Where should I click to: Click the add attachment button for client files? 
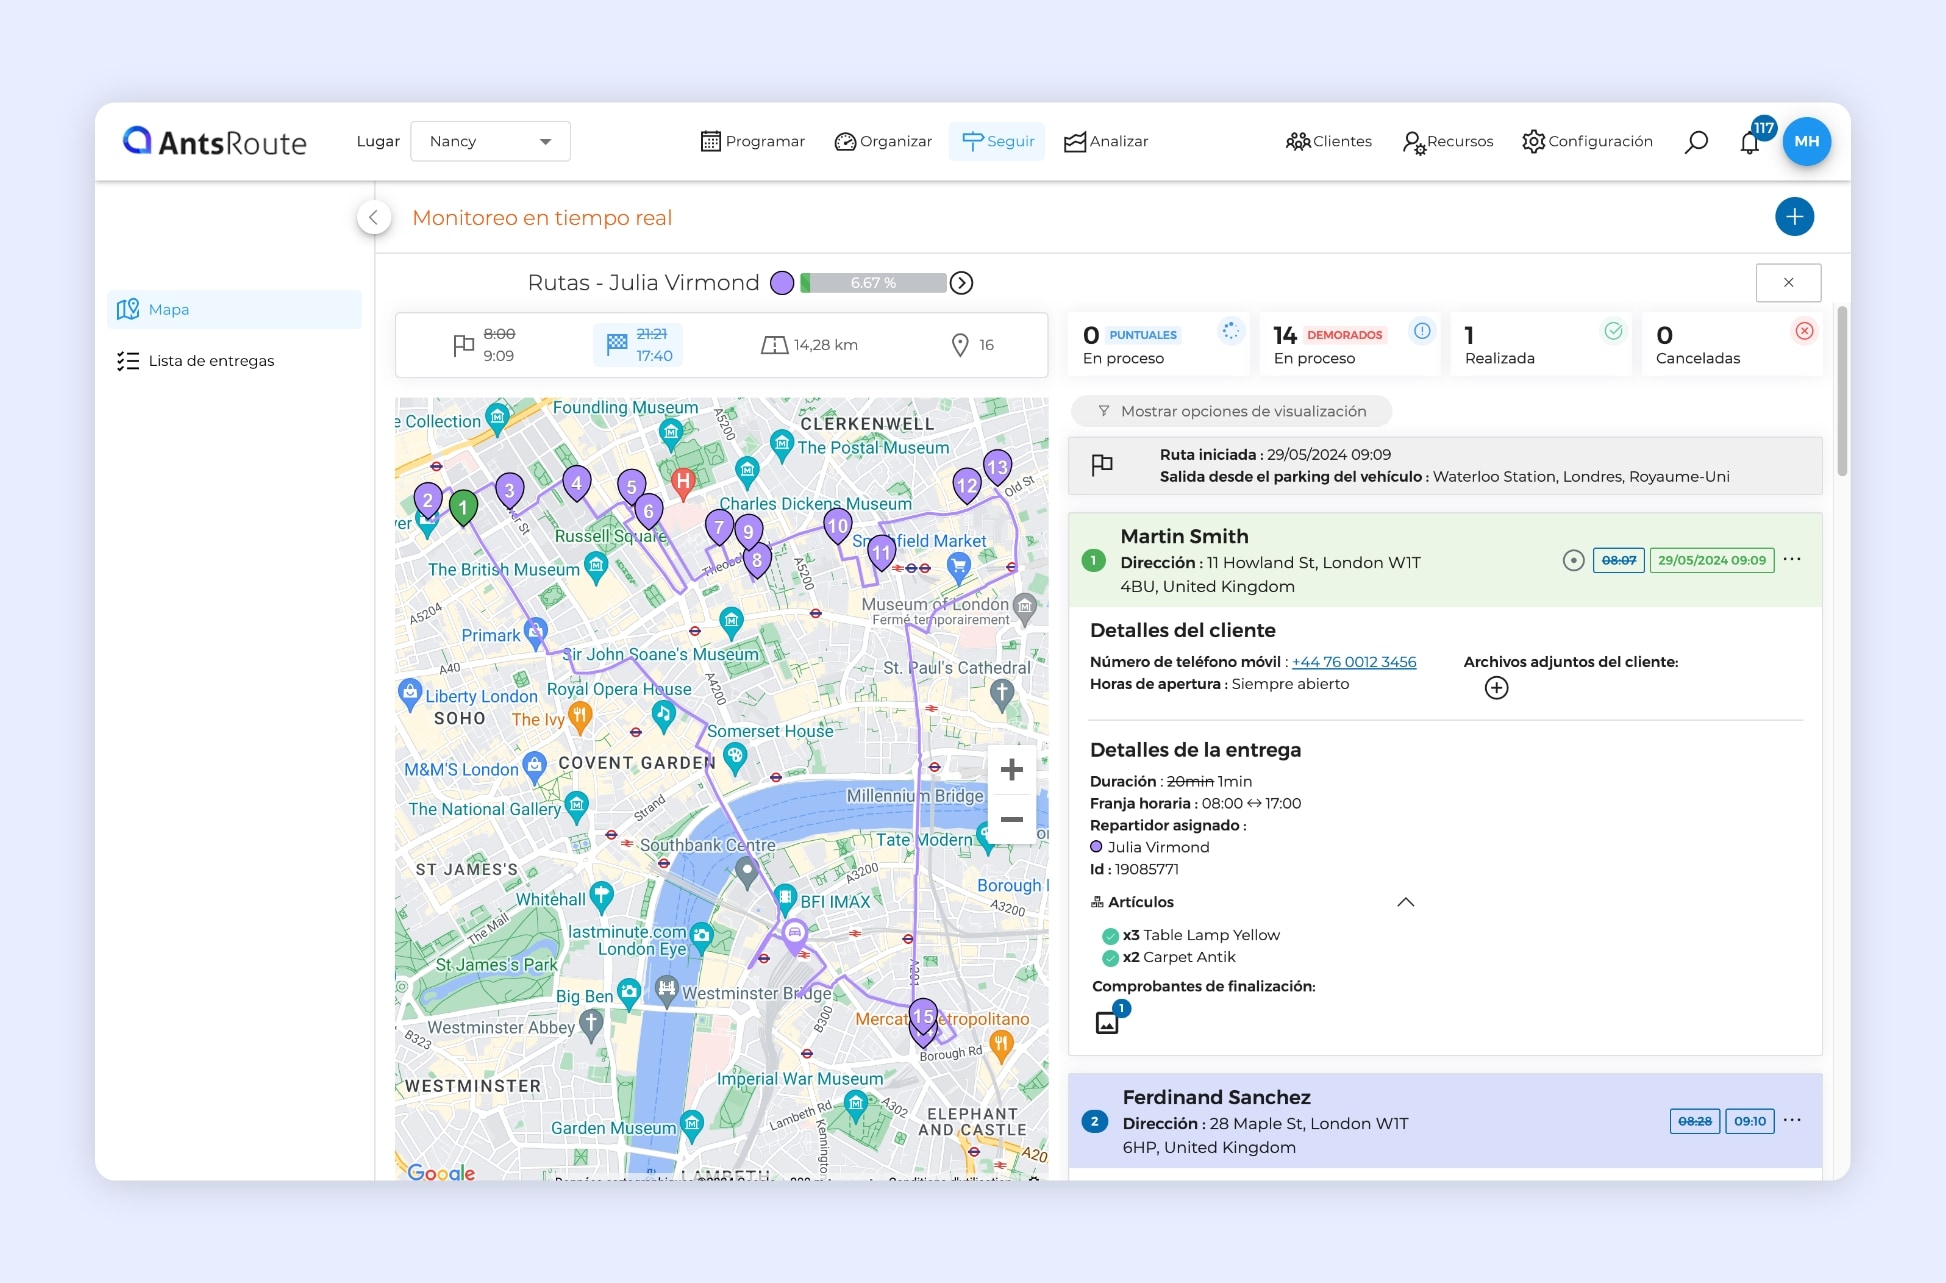[1495, 687]
